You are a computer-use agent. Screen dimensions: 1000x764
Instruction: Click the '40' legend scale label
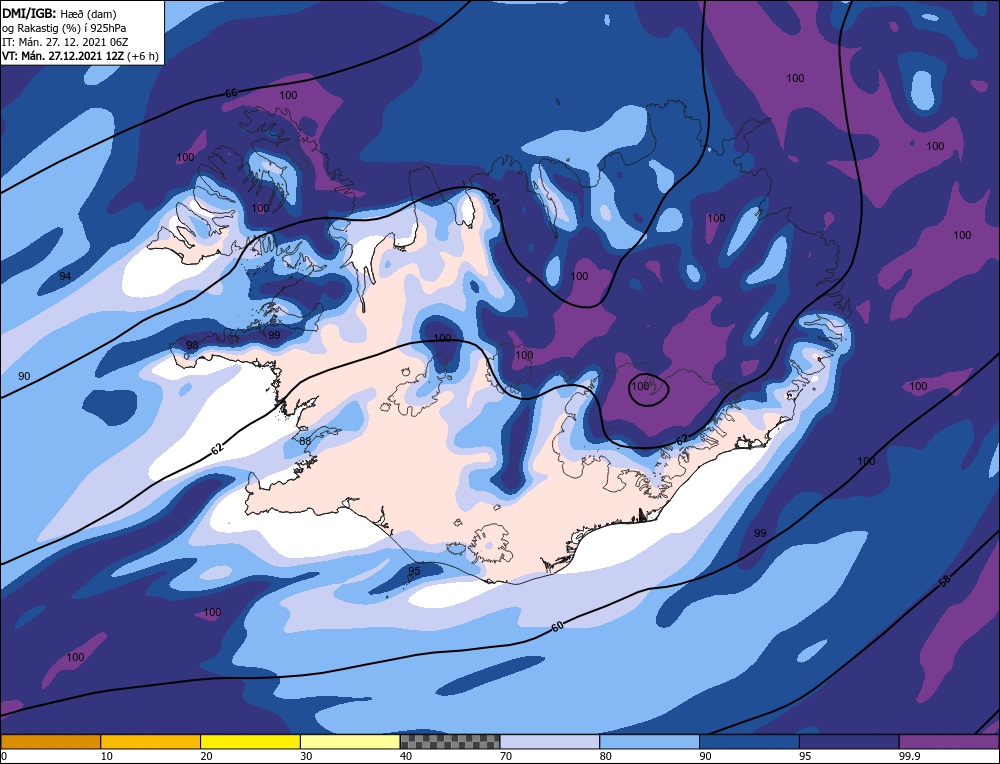coord(406,756)
